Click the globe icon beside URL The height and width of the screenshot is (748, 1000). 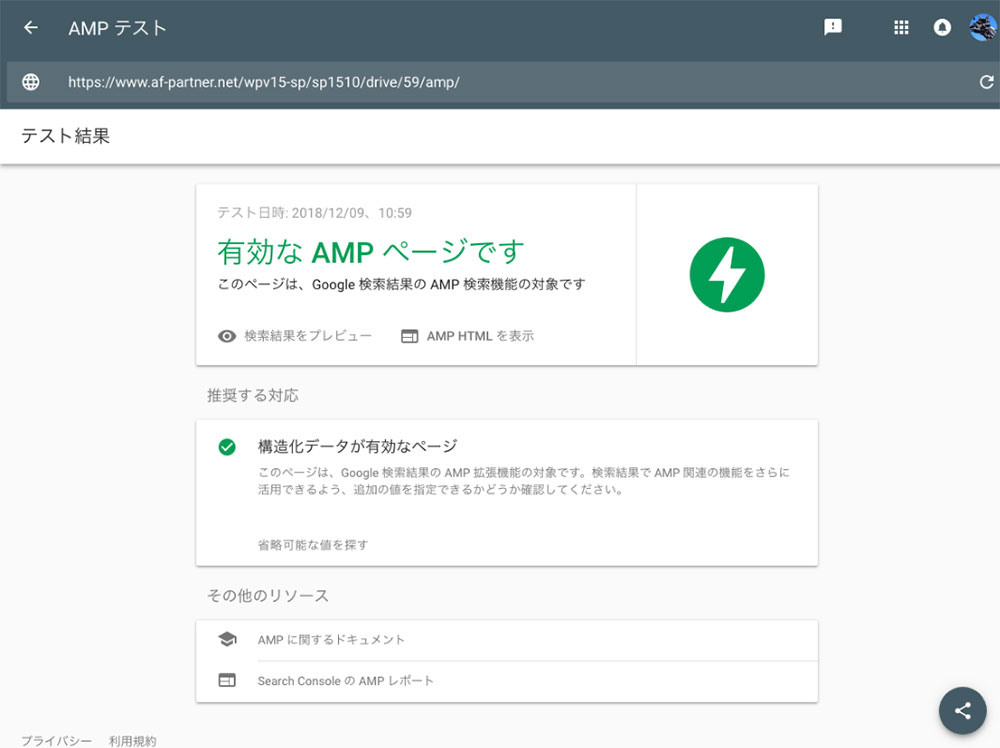pyautogui.click(x=31, y=82)
